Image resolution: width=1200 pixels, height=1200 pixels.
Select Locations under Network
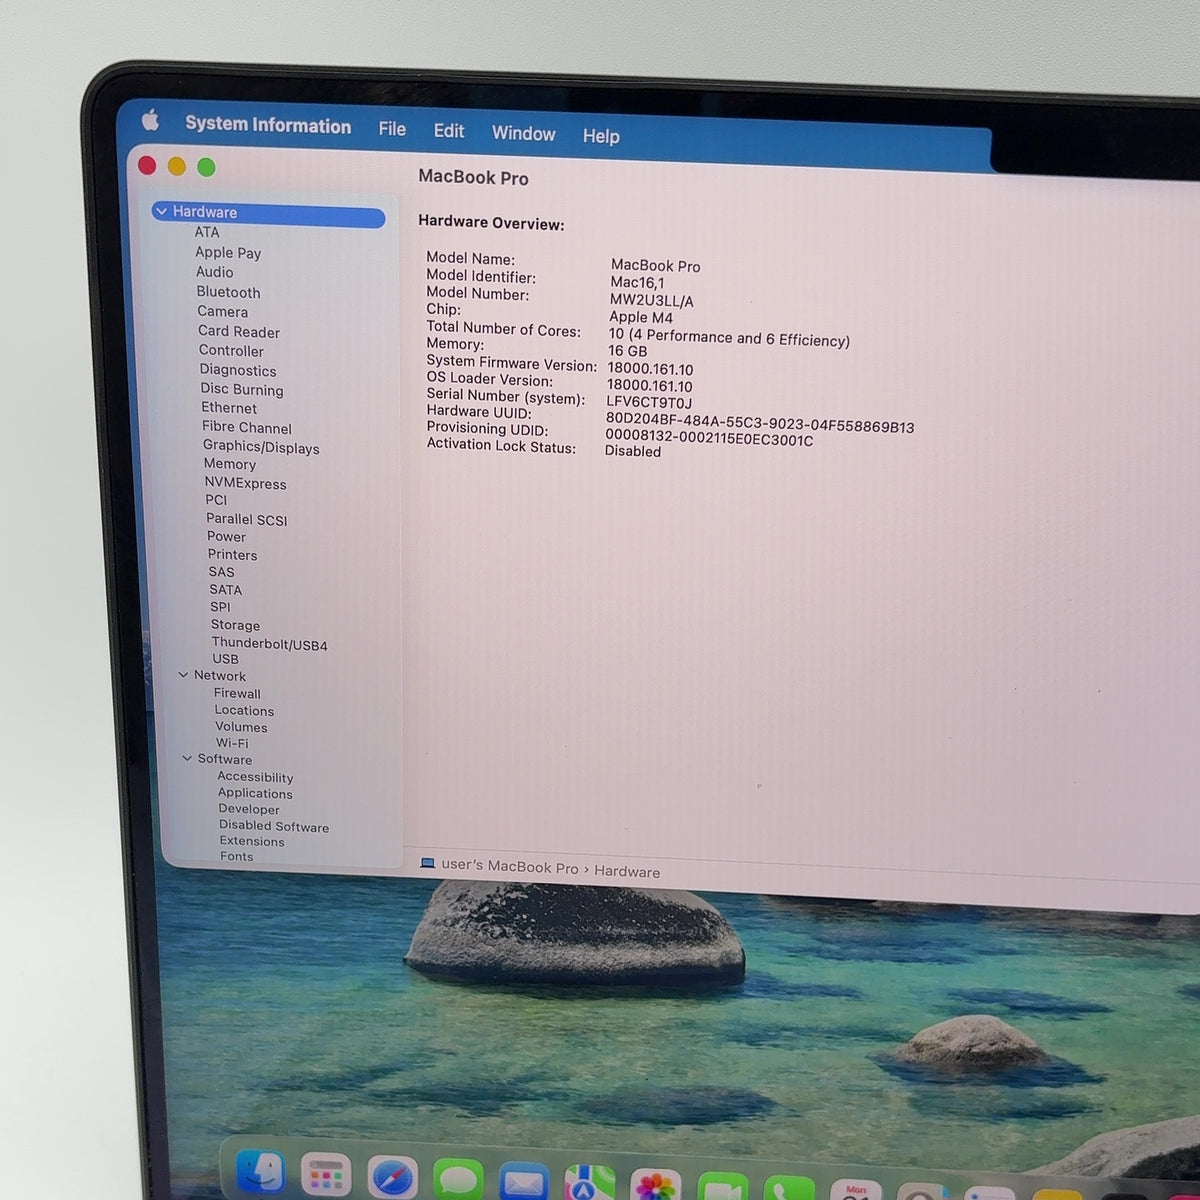coord(244,710)
